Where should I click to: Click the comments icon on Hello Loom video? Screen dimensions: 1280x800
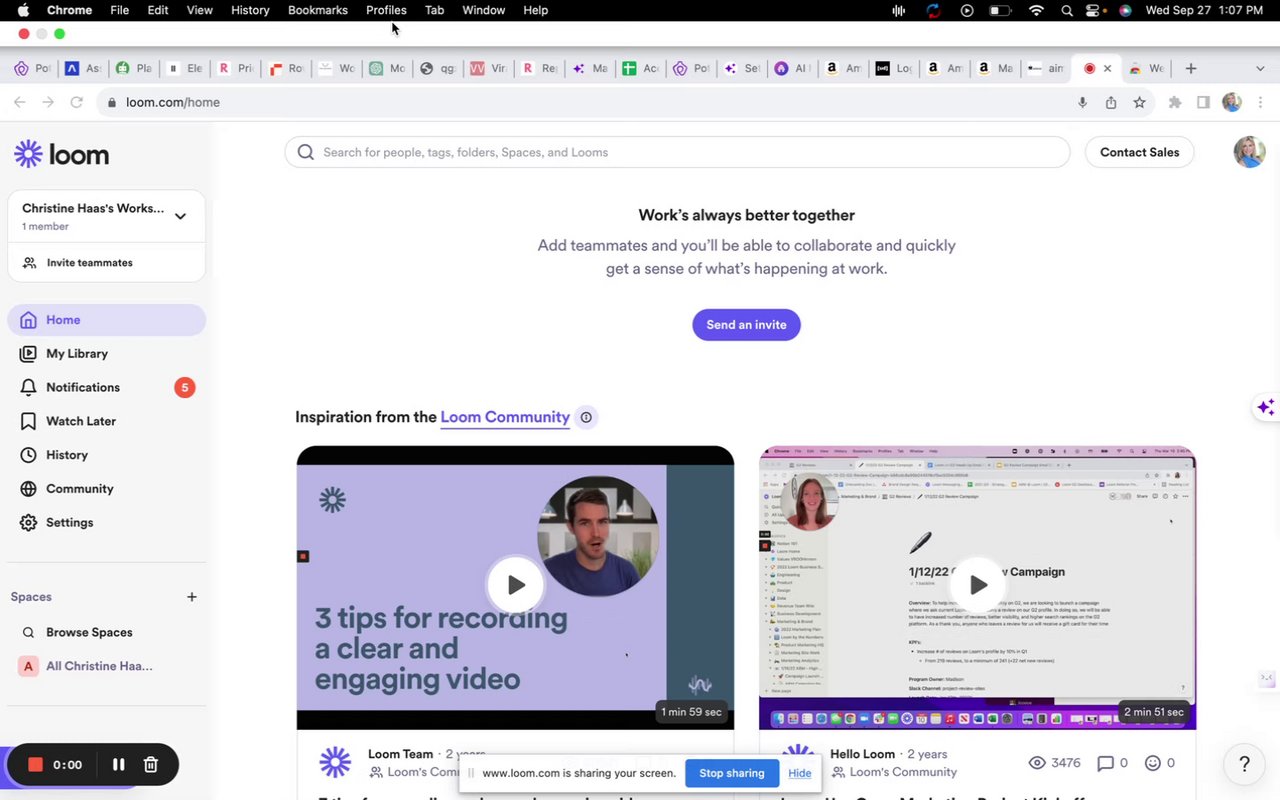coord(1105,763)
